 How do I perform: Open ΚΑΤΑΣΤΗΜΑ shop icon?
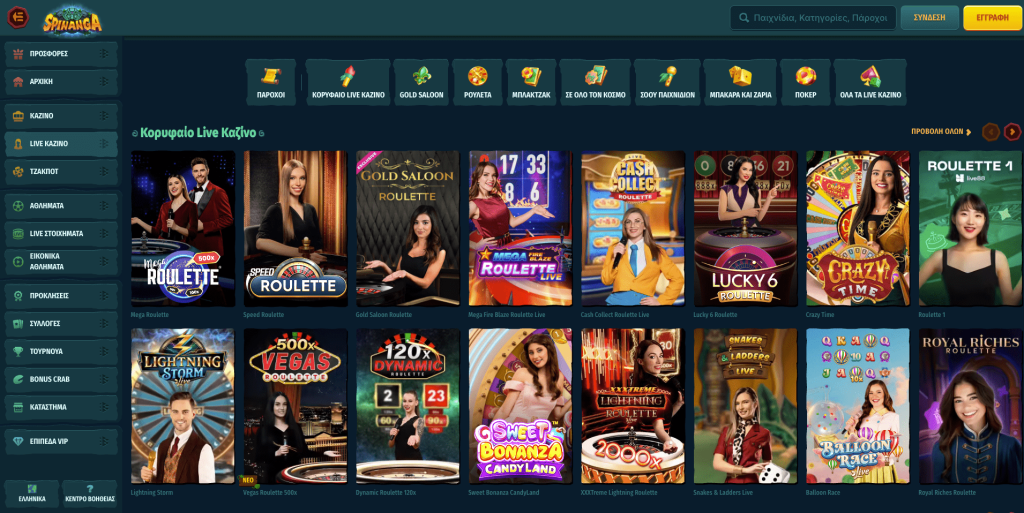tap(18, 407)
